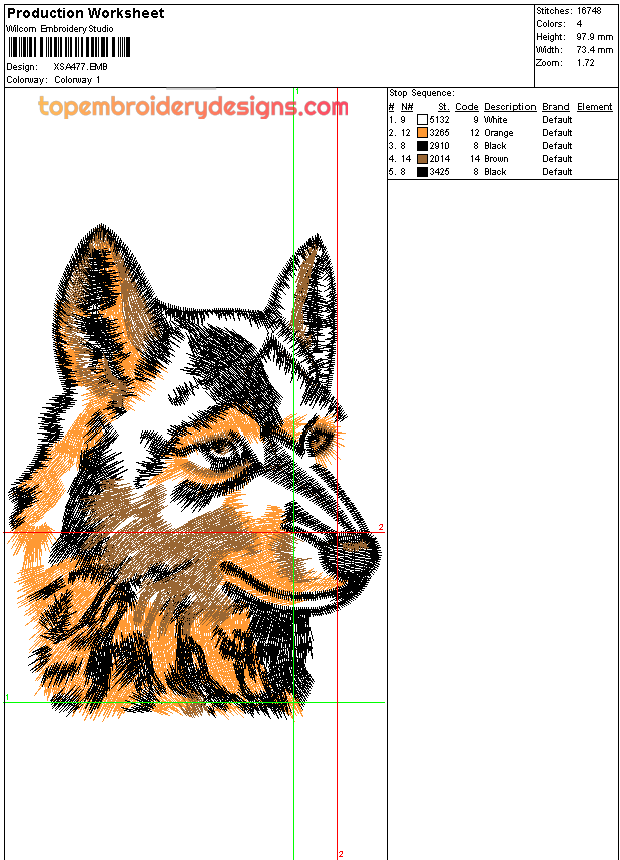Click the stitch count '3425'

coord(439,172)
